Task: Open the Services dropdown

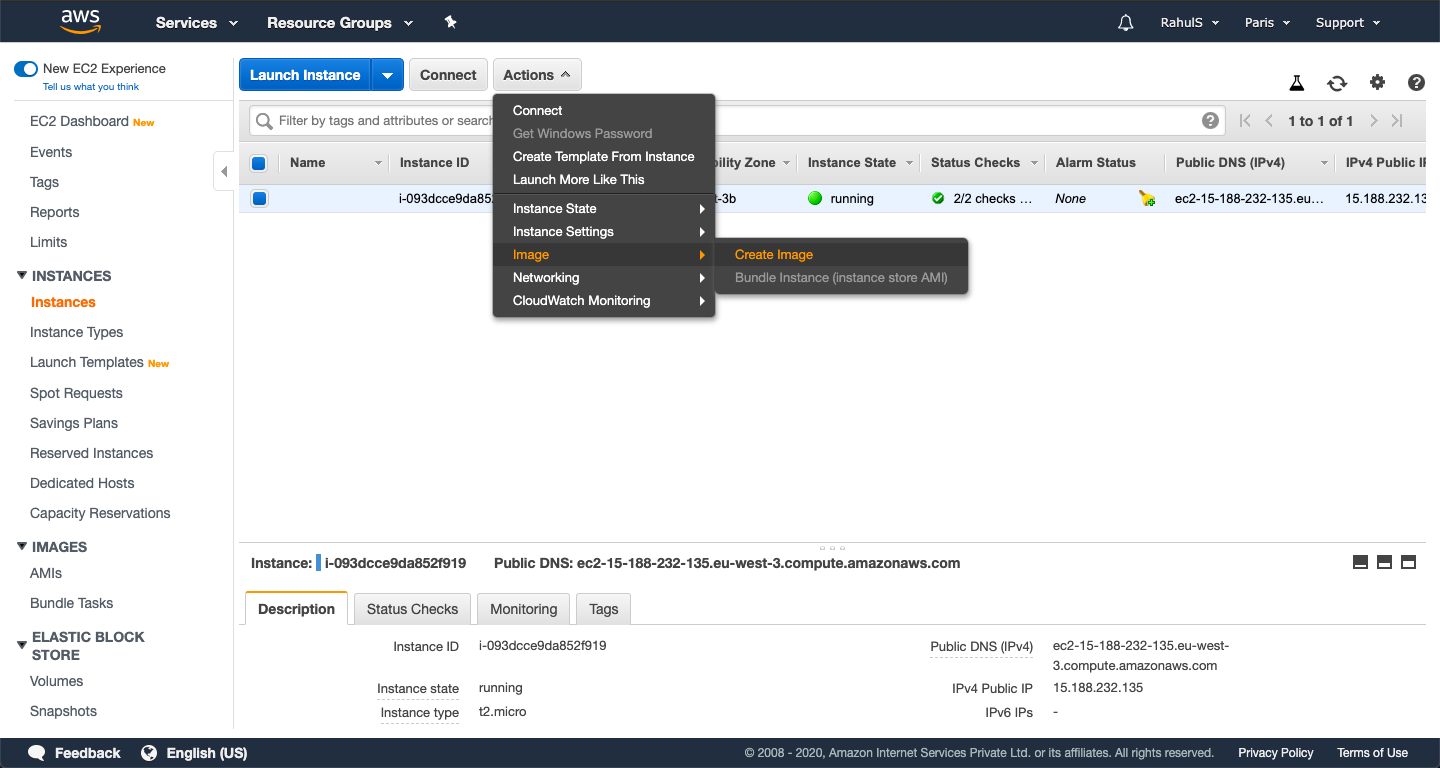Action: tap(196, 22)
